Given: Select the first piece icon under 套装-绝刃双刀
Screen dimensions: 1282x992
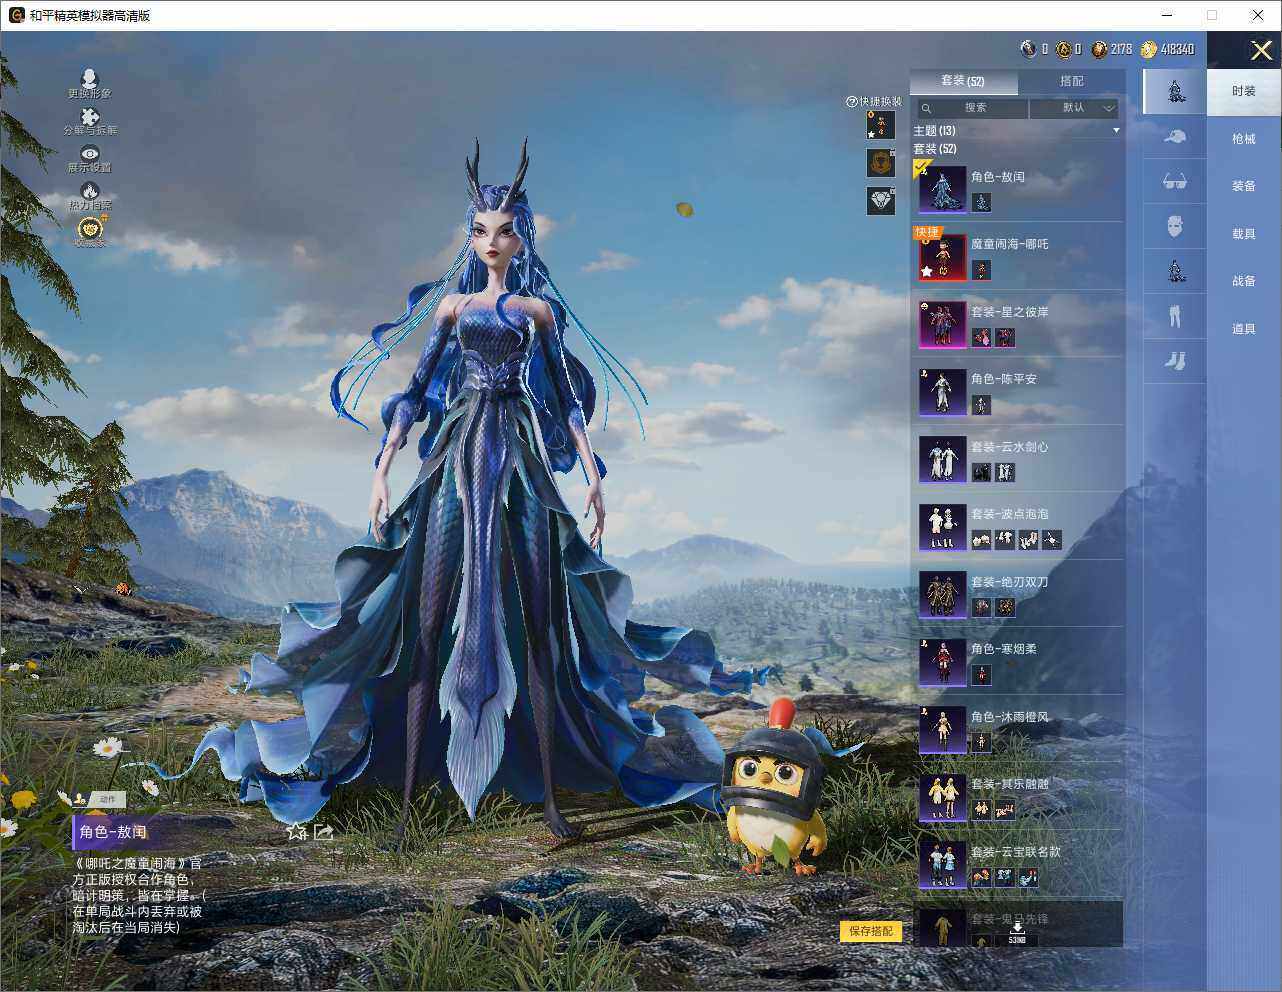Looking at the screenshot, I should [981, 607].
